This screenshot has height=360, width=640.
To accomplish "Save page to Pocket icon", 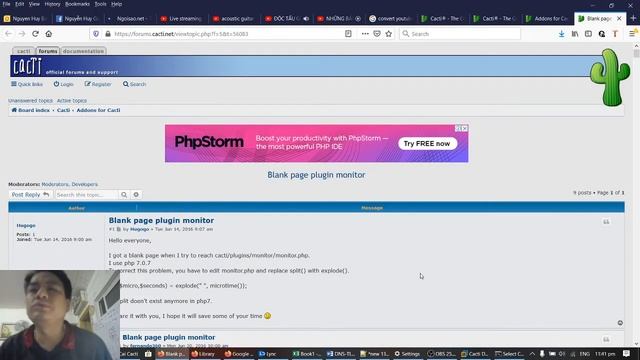I will tap(377, 34).
